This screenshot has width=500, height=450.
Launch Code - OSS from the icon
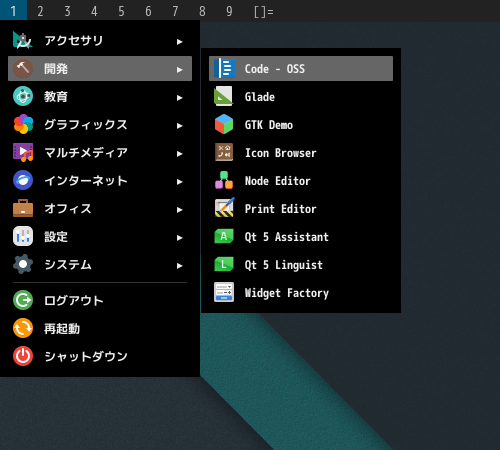click(x=224, y=68)
